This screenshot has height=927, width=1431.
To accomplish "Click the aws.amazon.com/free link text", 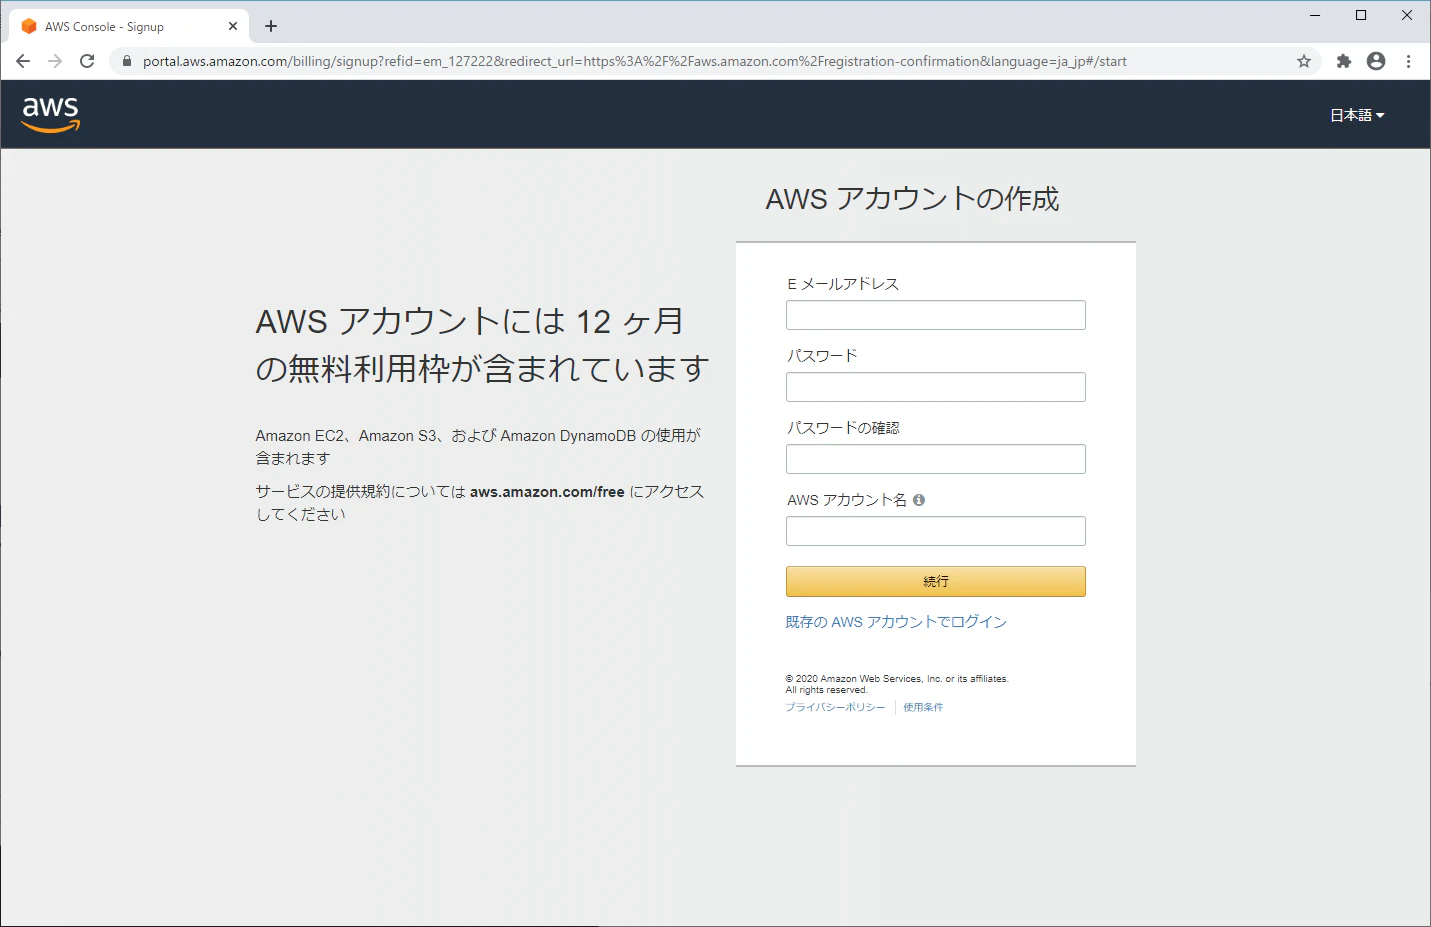I will point(547,492).
